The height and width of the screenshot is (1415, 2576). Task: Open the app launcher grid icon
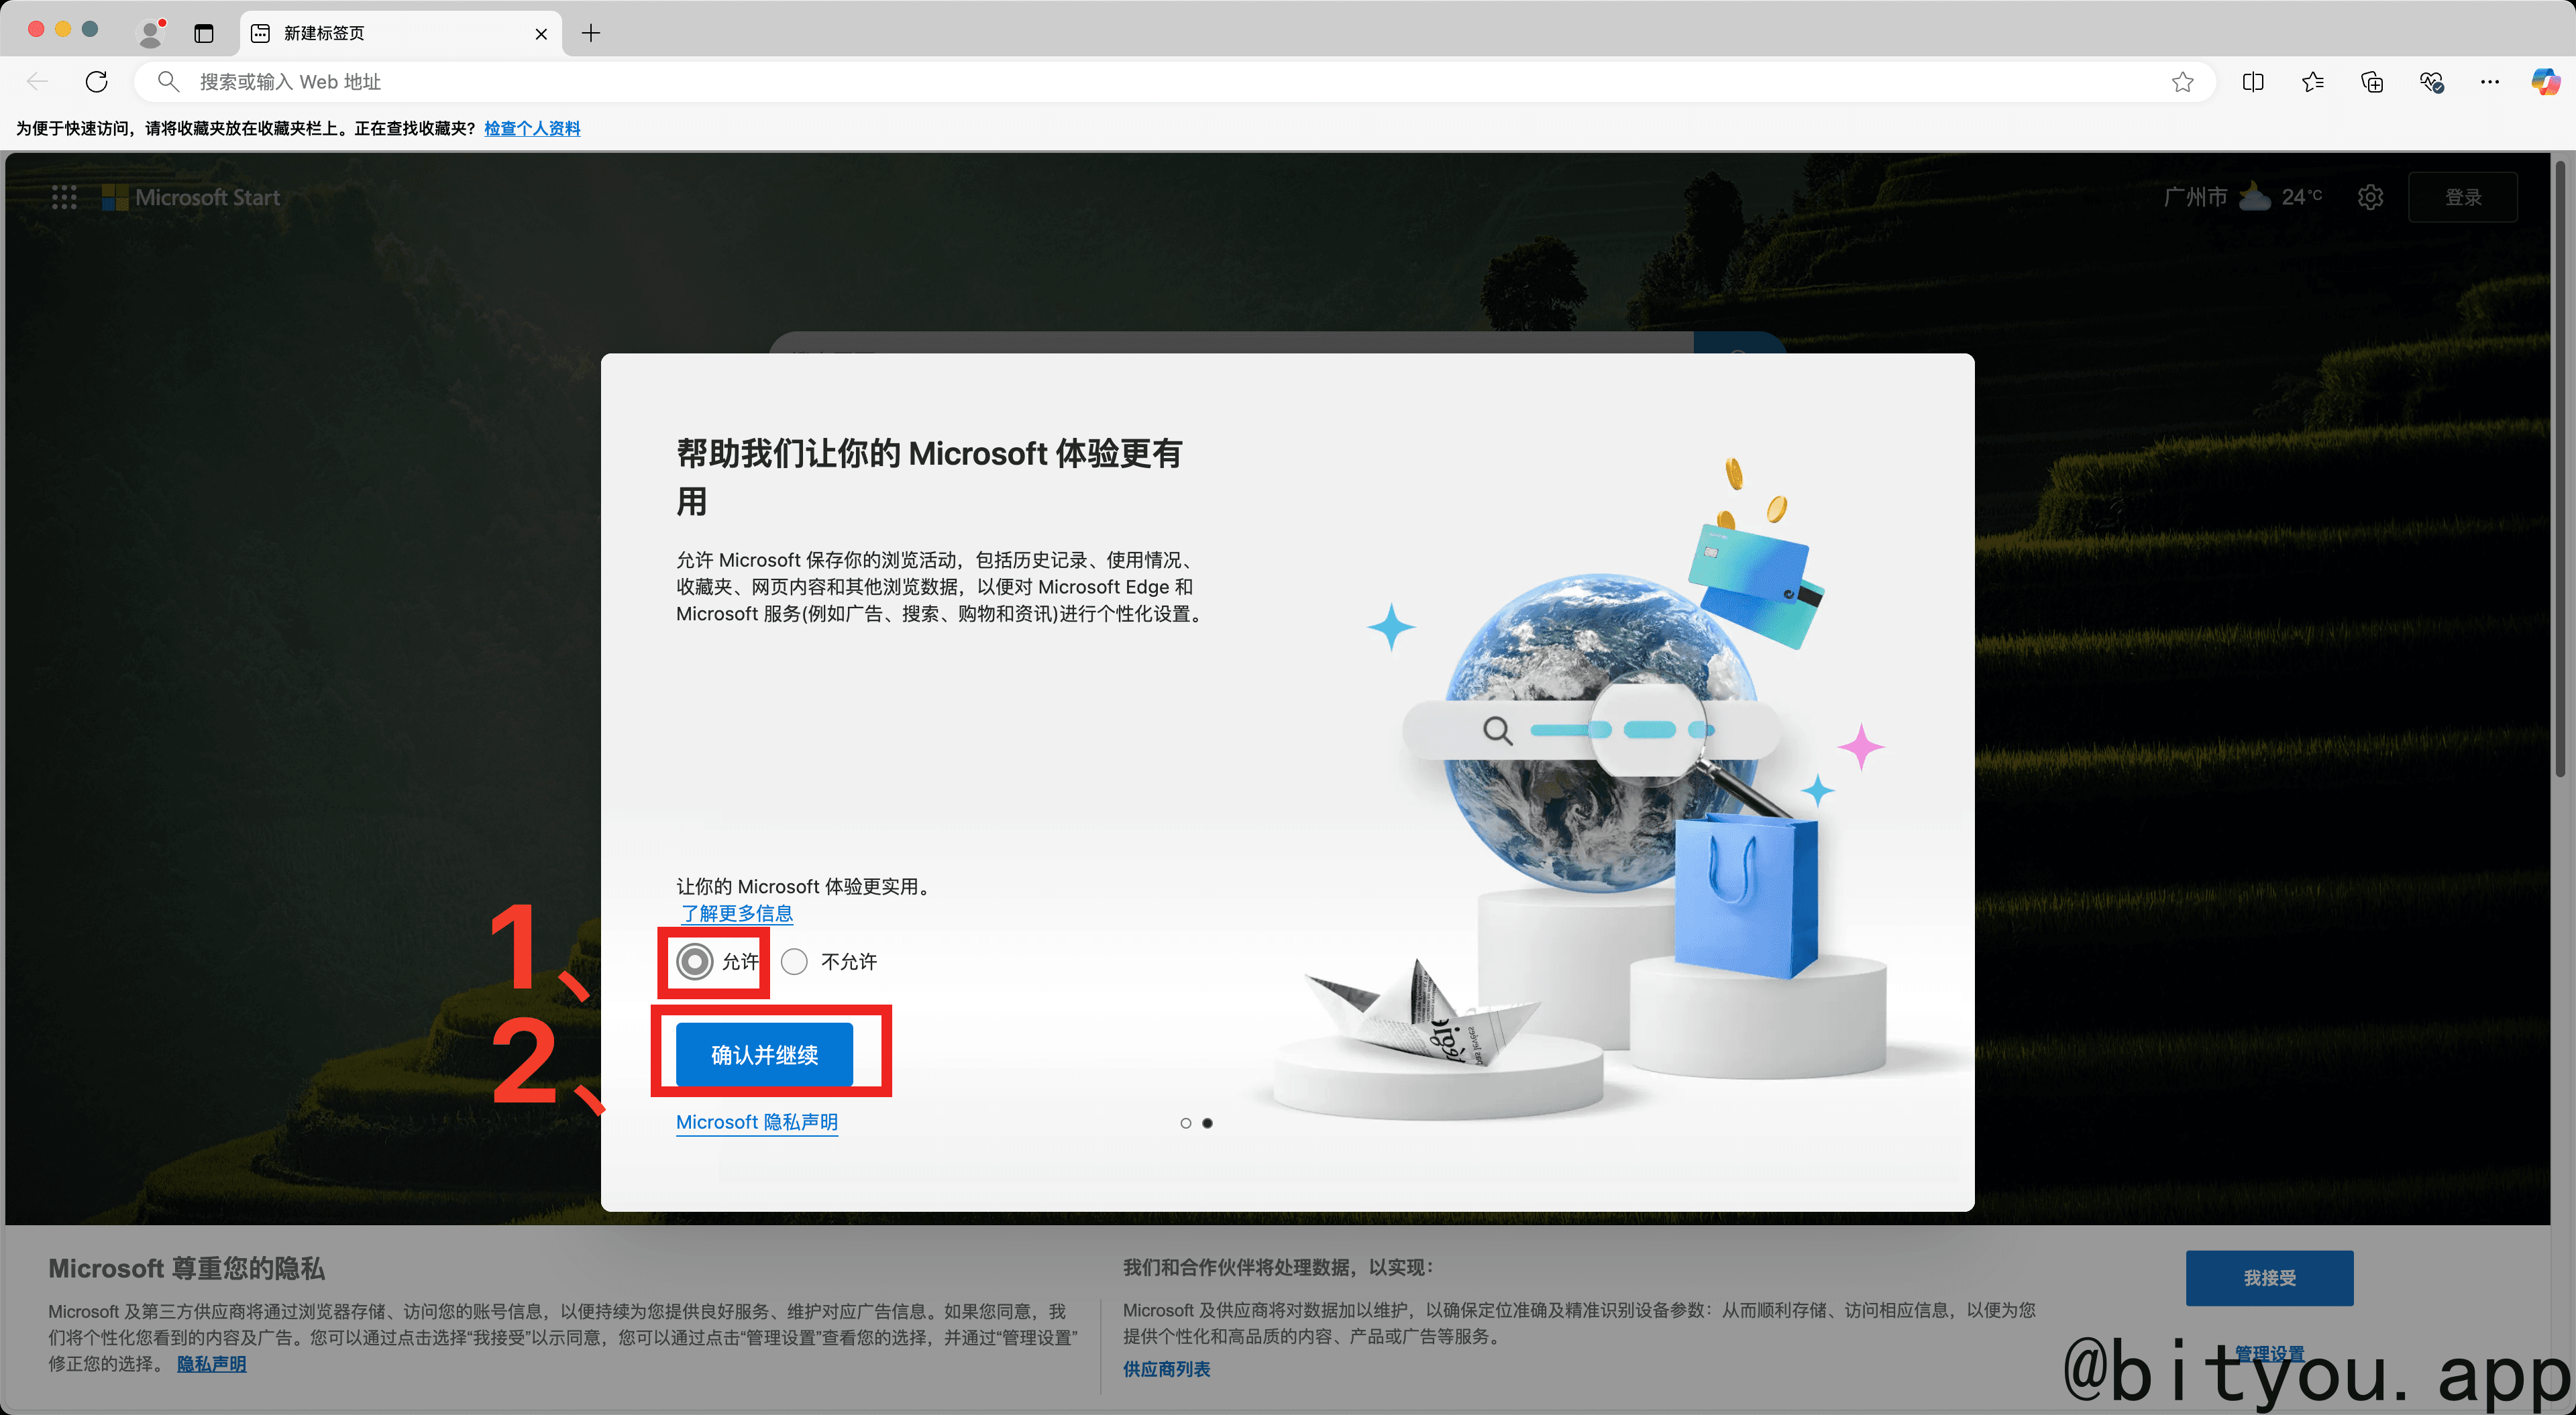click(64, 197)
